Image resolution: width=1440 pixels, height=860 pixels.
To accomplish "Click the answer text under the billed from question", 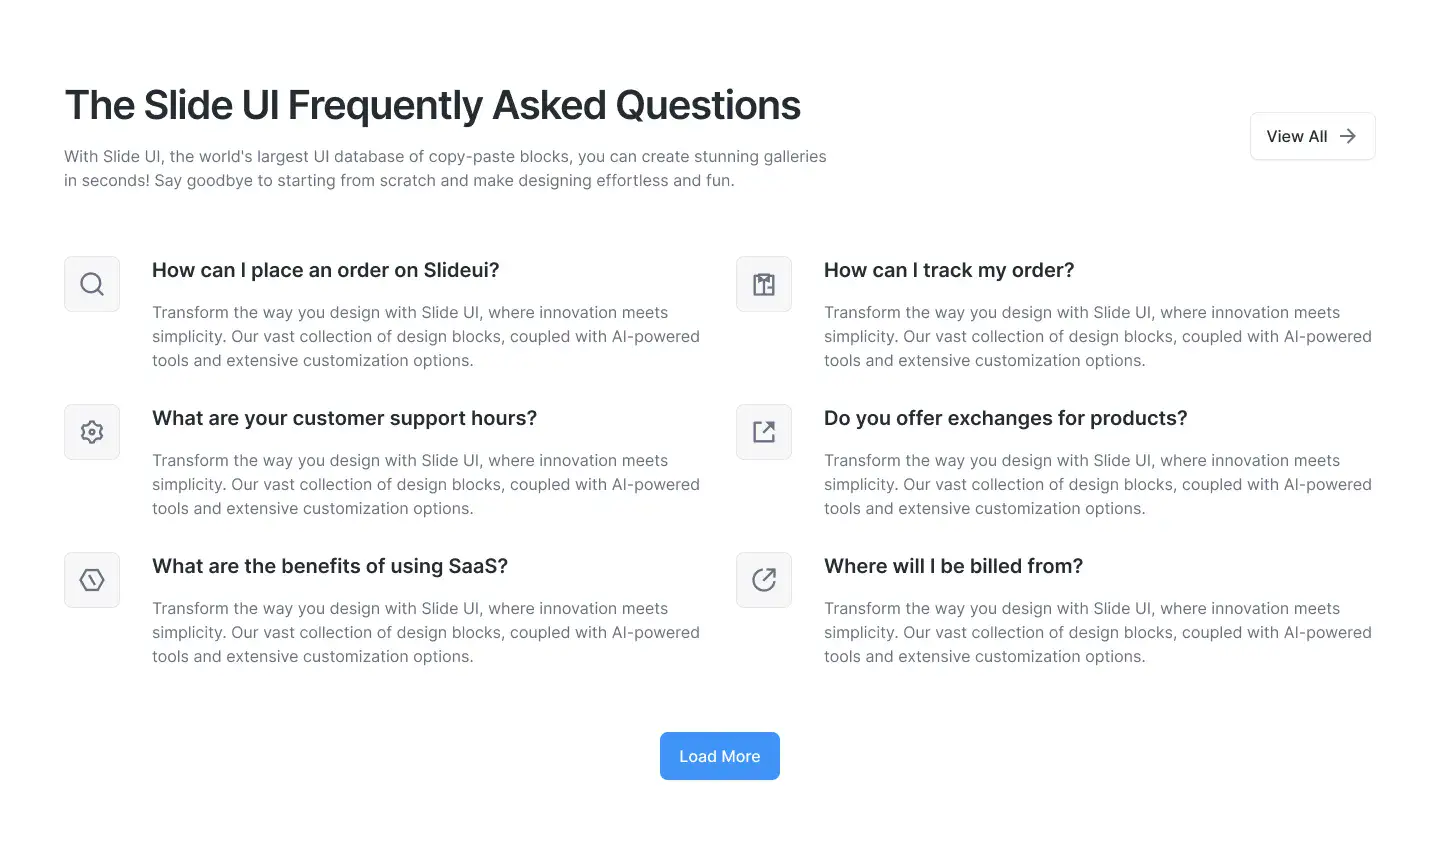I will pyautogui.click(x=1097, y=632).
